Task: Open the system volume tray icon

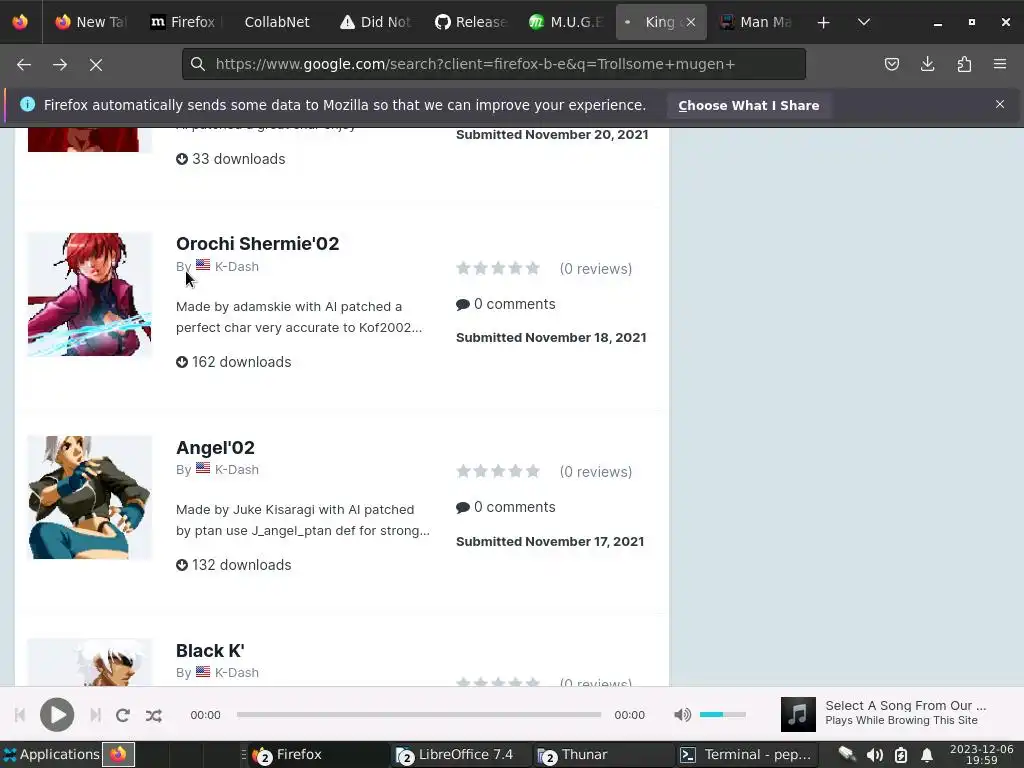Action: pos(875,755)
